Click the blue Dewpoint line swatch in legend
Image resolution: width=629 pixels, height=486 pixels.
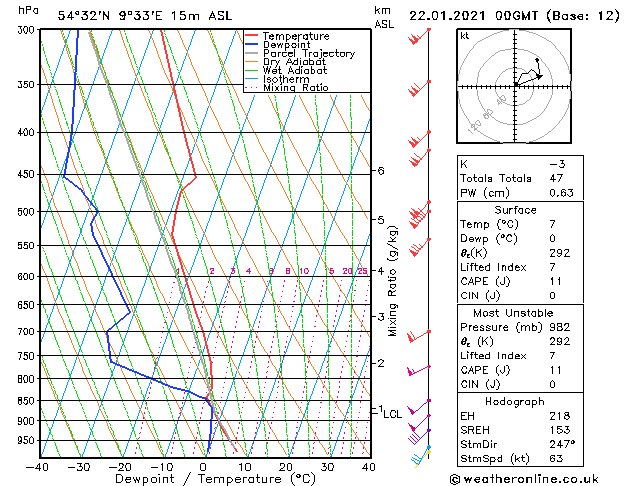click(x=251, y=44)
